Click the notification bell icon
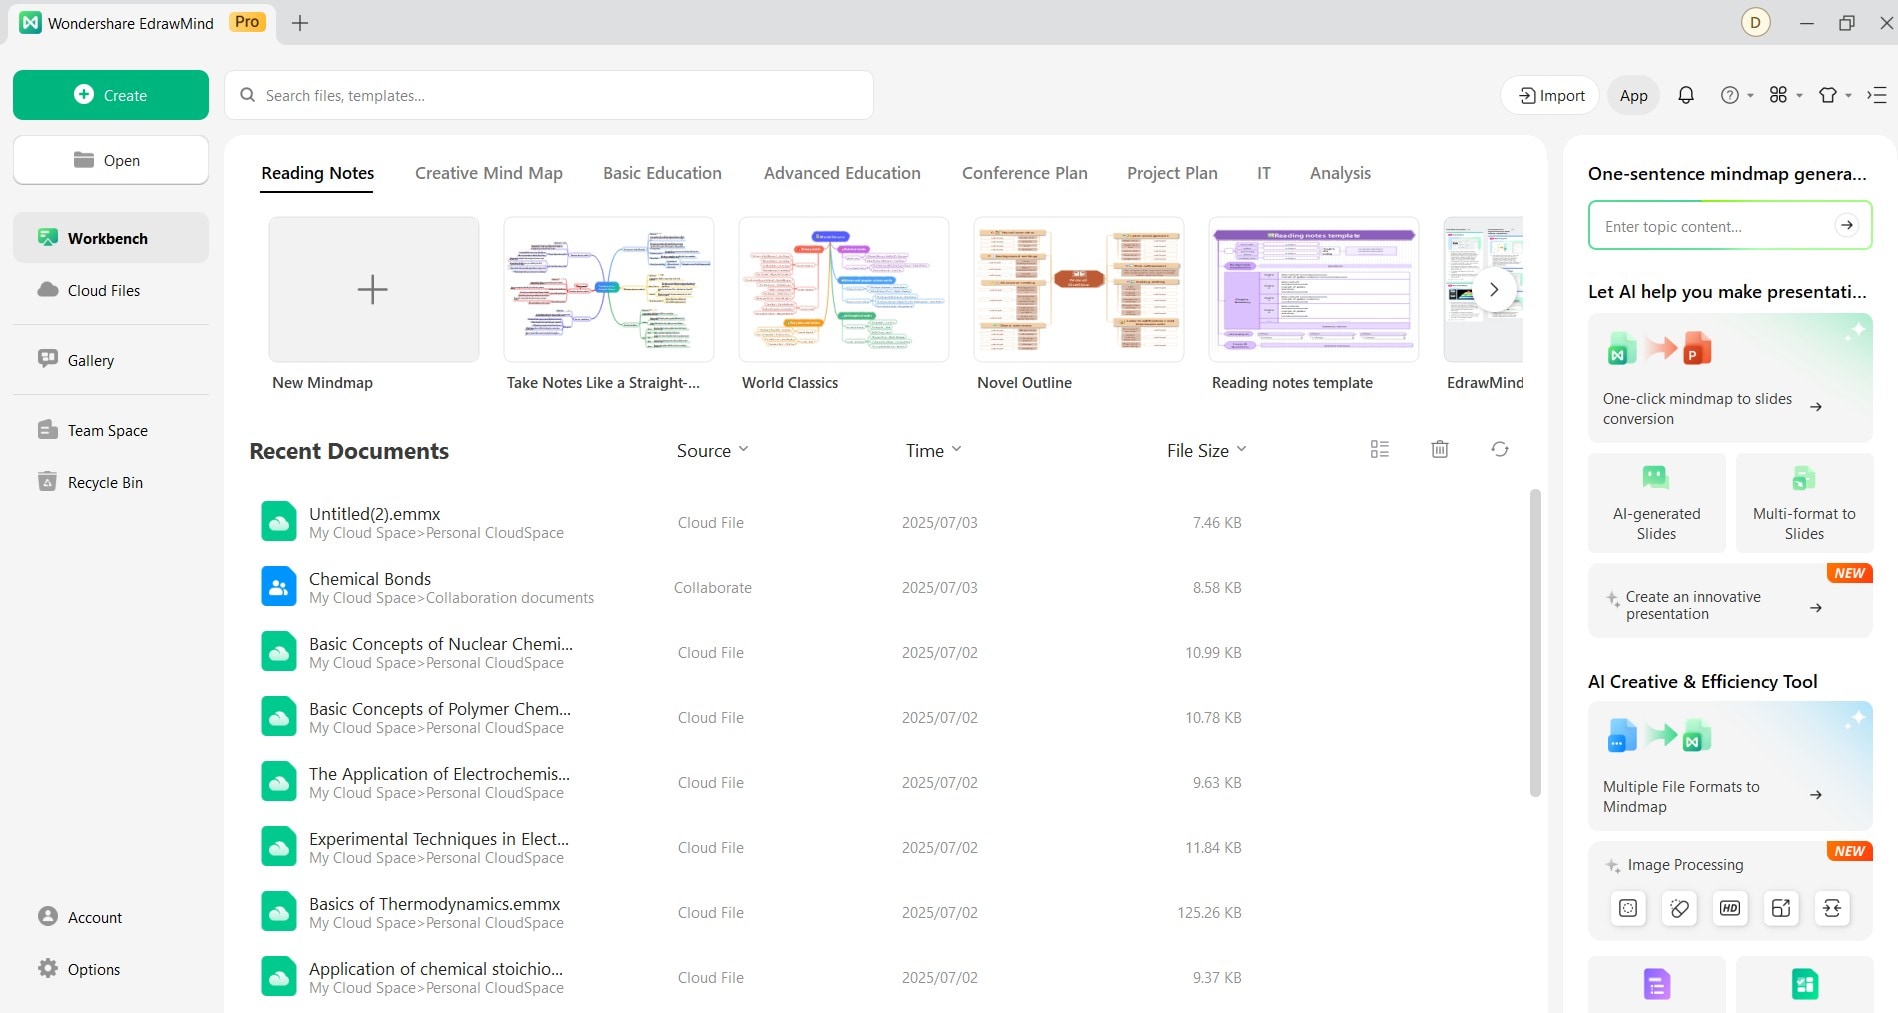Screen dimensions: 1898x1013 1686,95
